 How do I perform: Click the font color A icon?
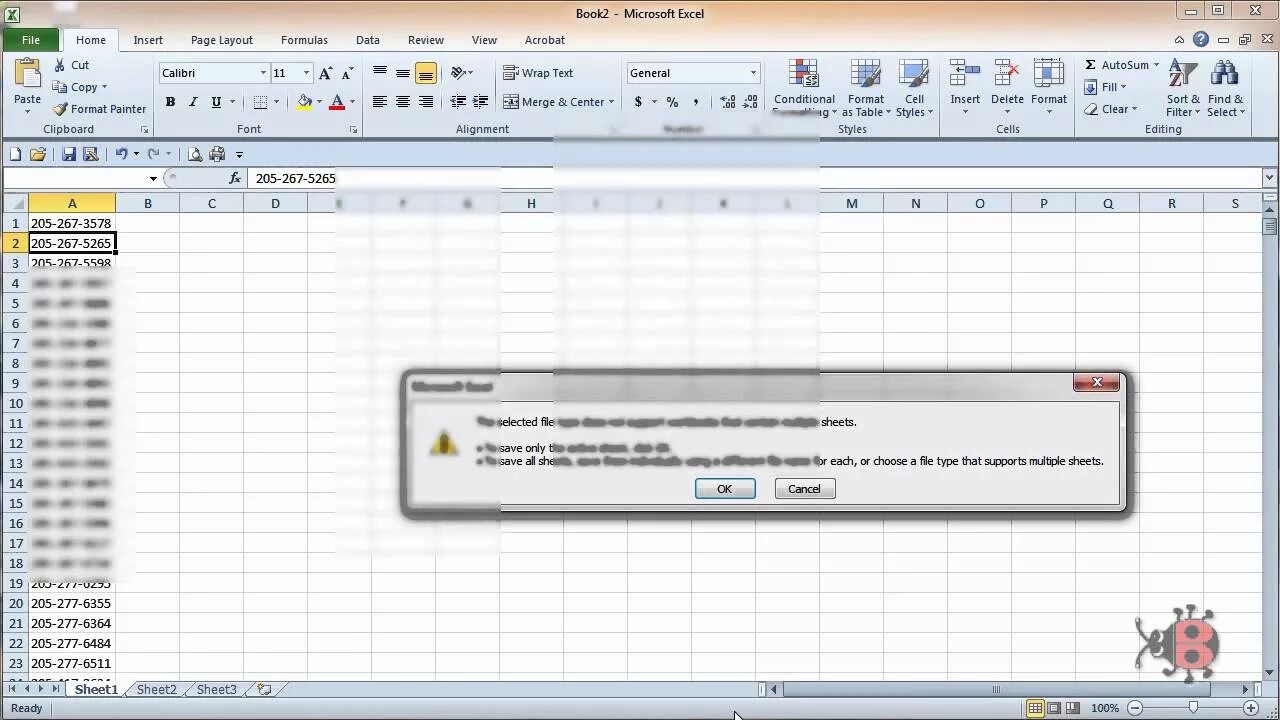[337, 102]
